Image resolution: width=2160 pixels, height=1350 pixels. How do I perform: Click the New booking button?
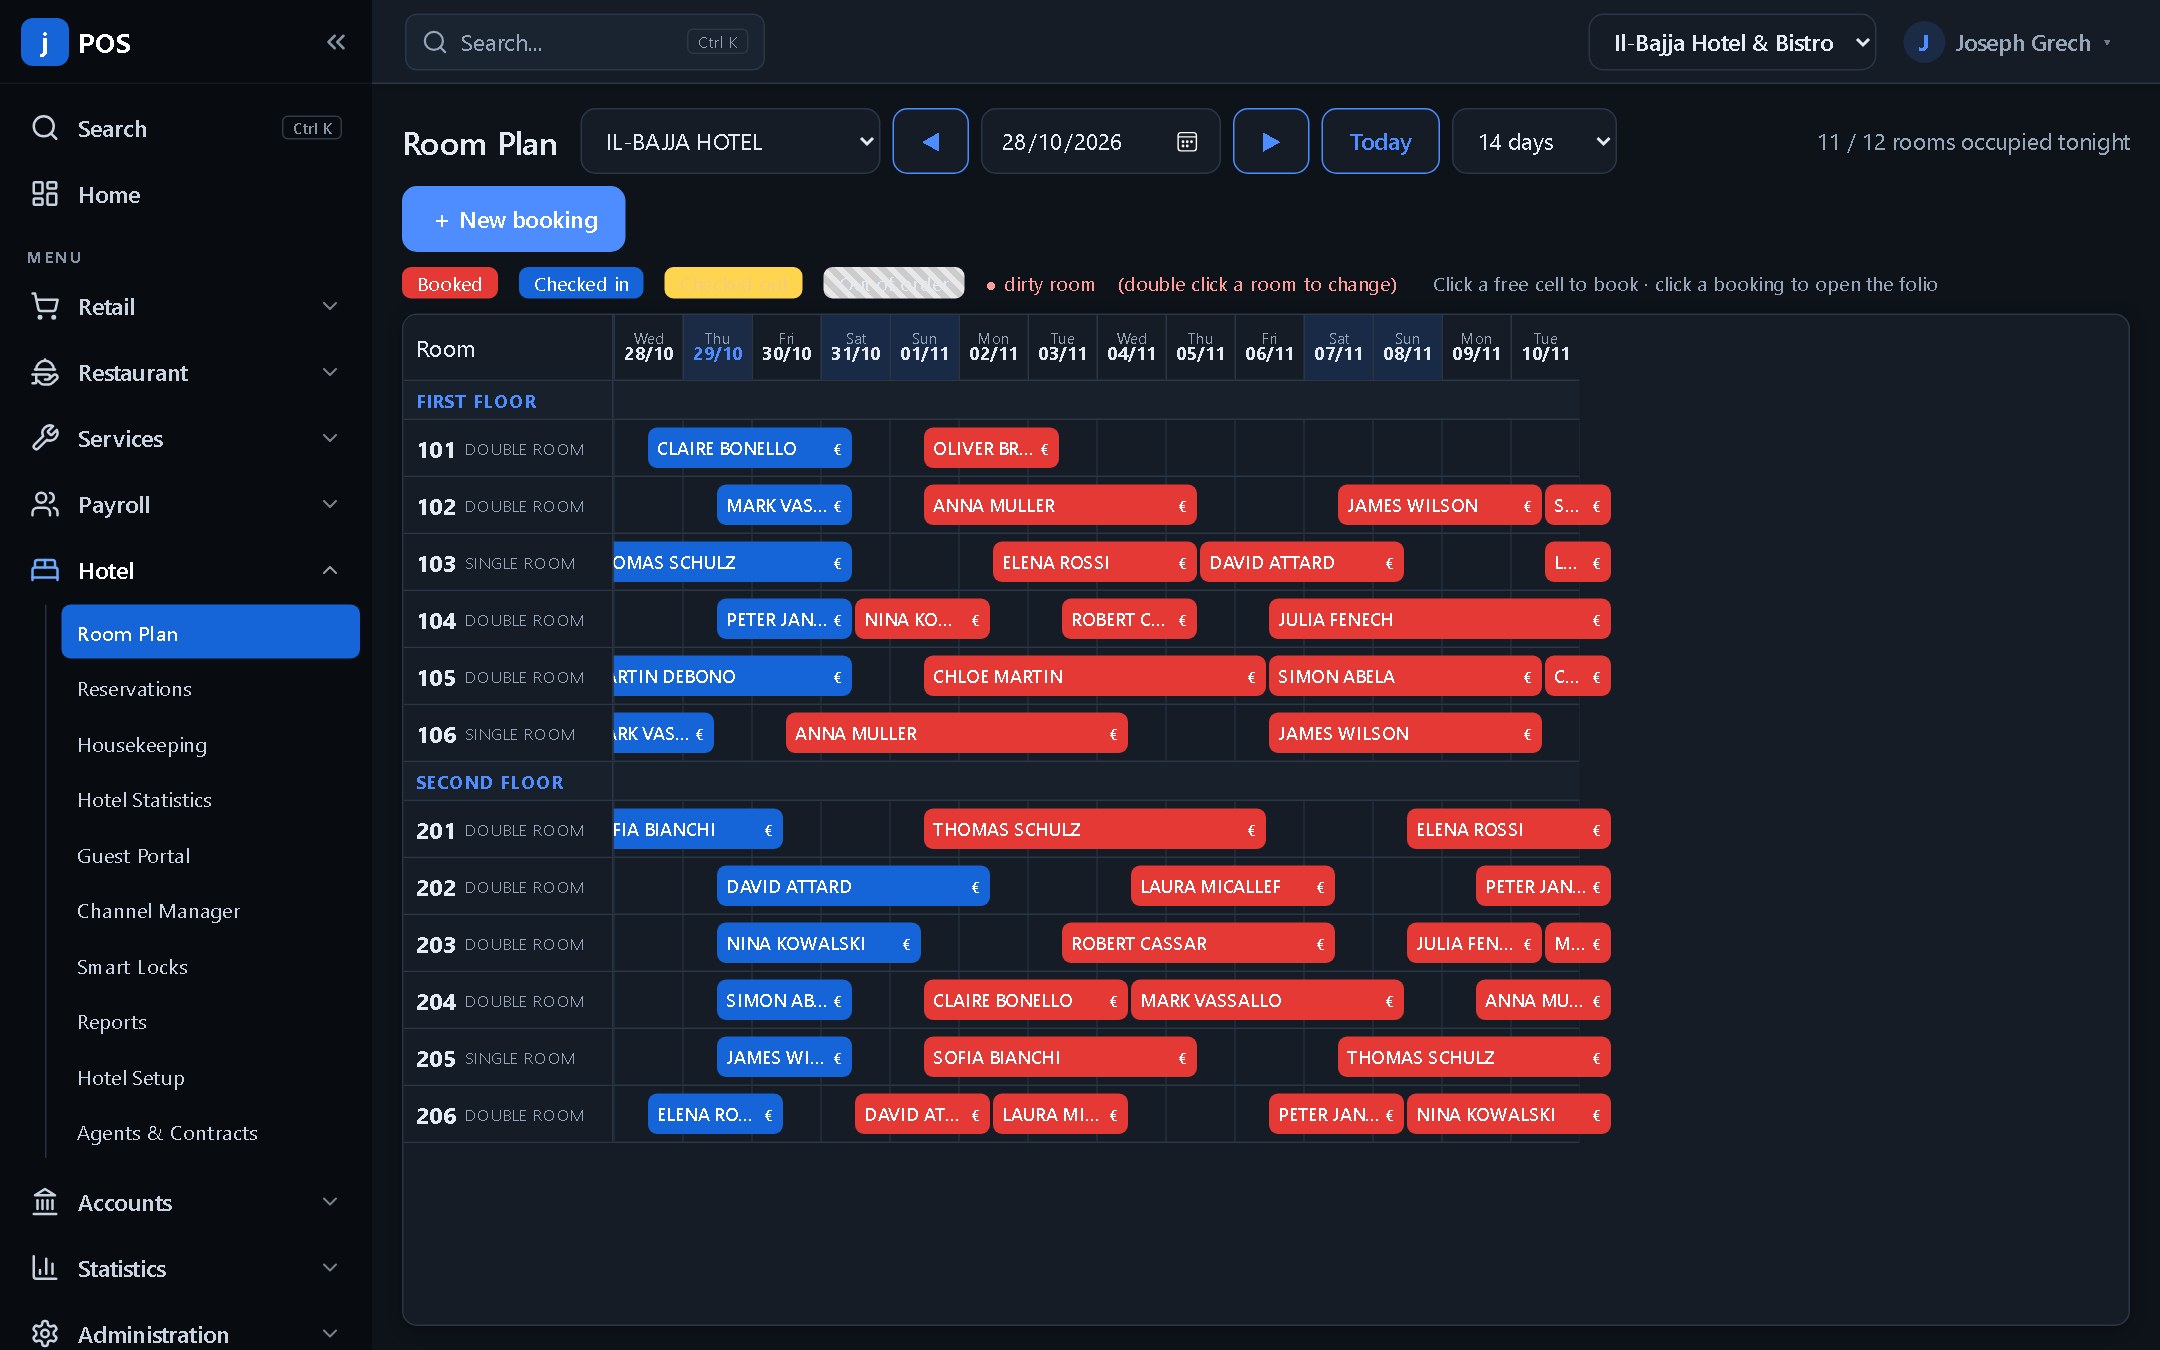click(514, 219)
